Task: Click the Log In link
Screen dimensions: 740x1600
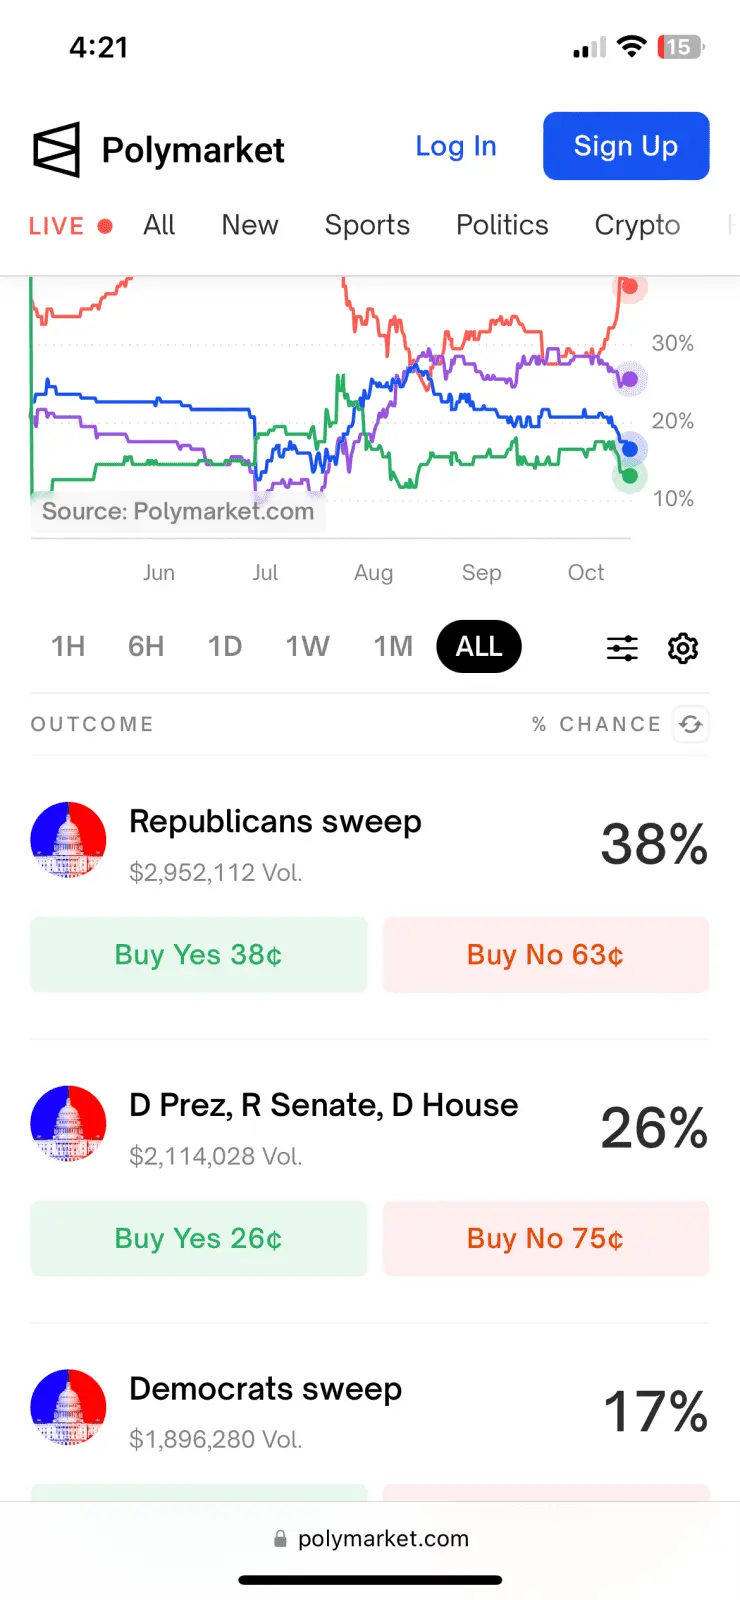Action: tap(456, 146)
